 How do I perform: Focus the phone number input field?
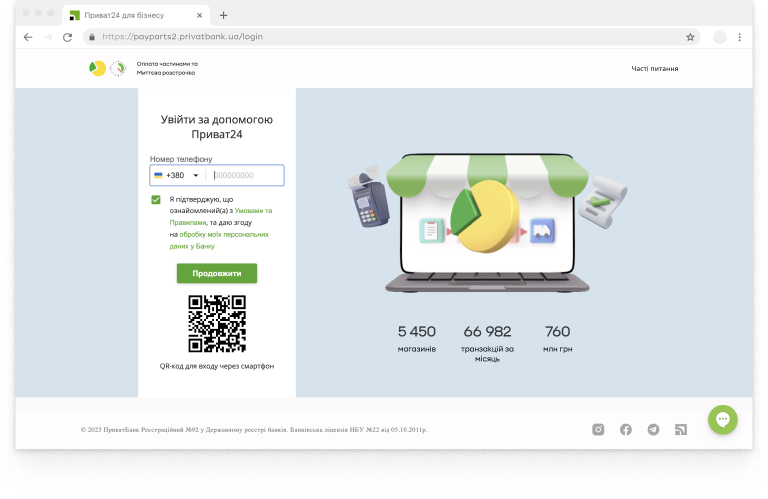pyautogui.click(x=245, y=175)
